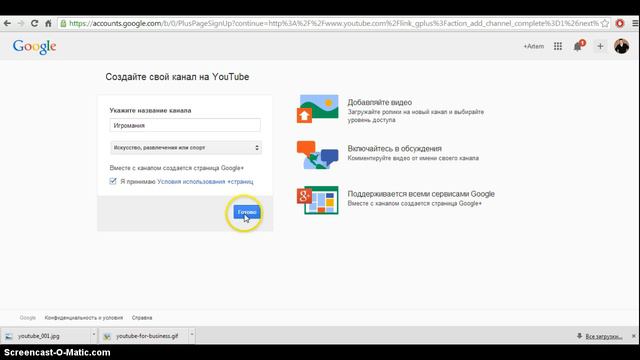
Task: Close the downloads bar
Action: point(633,336)
